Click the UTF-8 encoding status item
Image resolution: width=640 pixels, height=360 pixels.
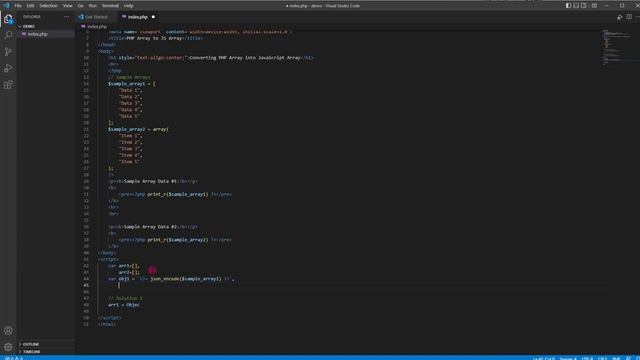[587, 358]
